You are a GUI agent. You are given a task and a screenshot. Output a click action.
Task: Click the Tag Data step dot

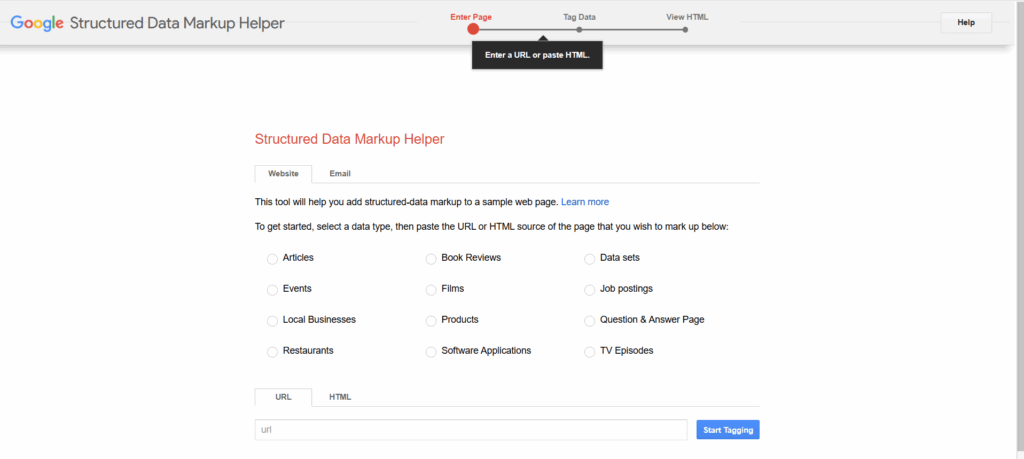pyautogui.click(x=579, y=29)
